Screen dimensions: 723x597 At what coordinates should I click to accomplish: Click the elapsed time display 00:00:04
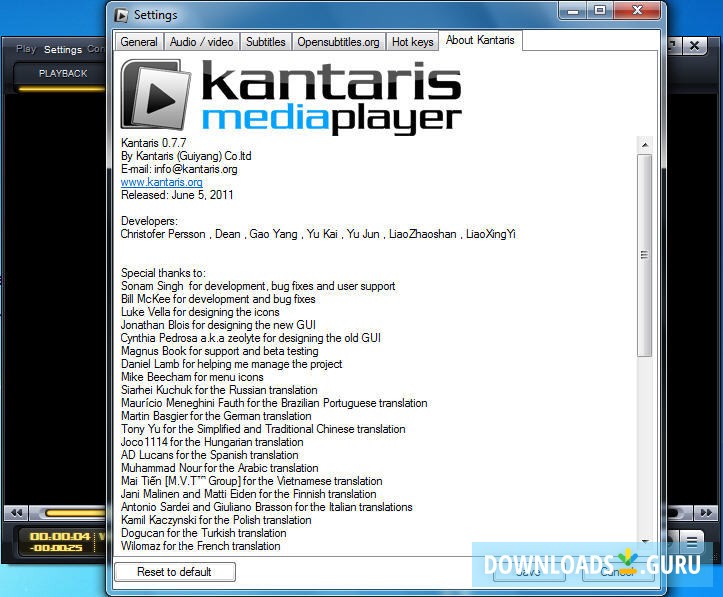coord(60,536)
